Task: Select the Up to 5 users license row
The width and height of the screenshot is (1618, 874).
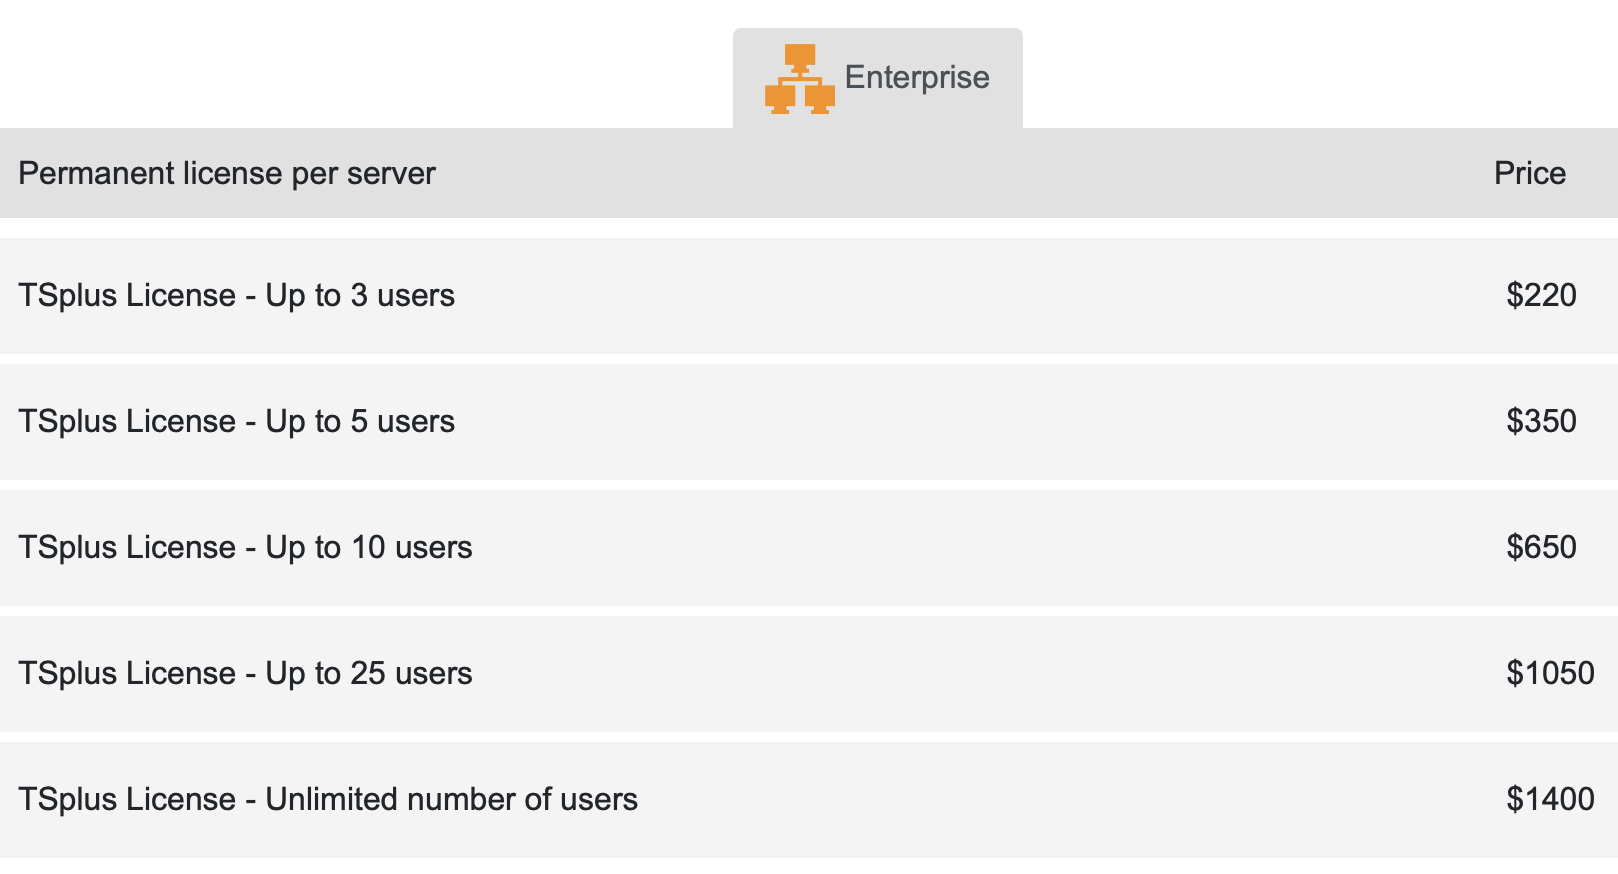Action: [x=809, y=421]
